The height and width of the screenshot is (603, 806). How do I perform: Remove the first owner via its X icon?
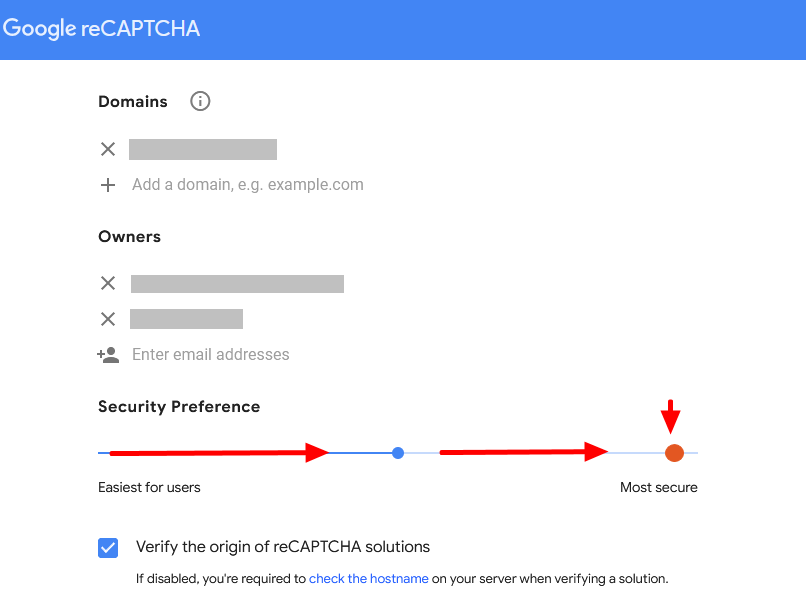point(108,283)
